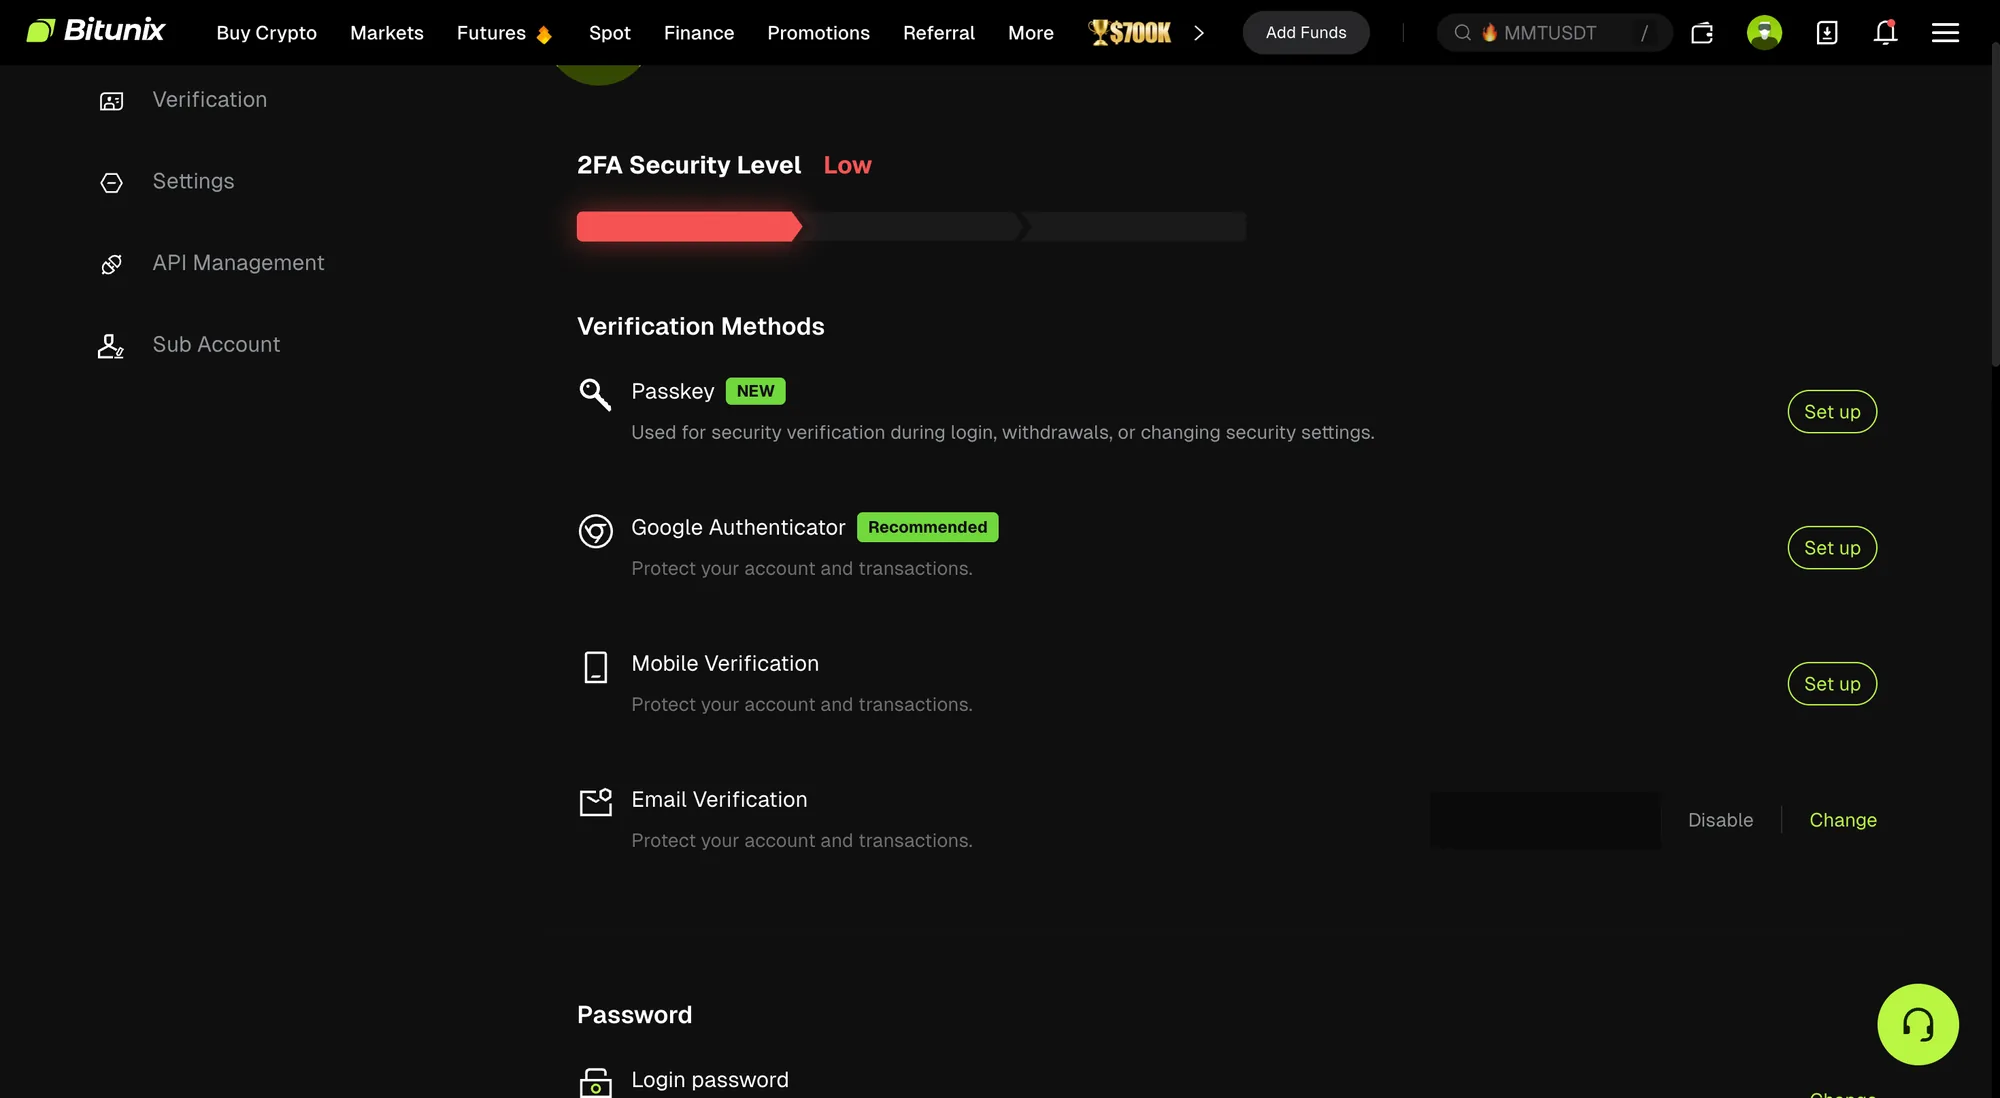This screenshot has height=1098, width=2000.
Task: Set up Google Authenticator
Action: (1832, 548)
